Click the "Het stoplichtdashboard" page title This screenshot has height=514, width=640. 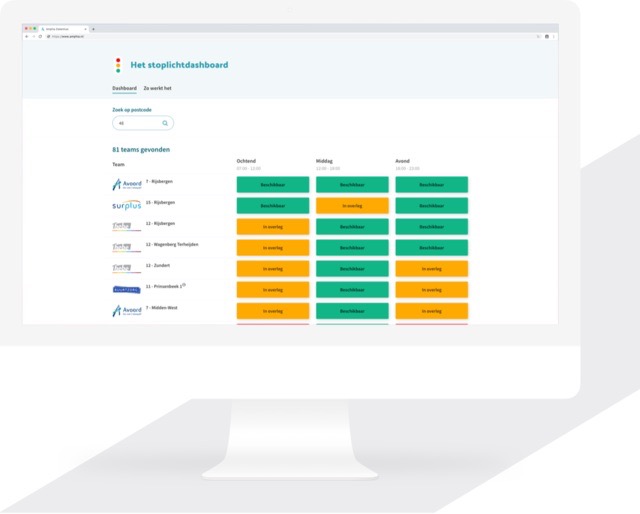pos(179,65)
